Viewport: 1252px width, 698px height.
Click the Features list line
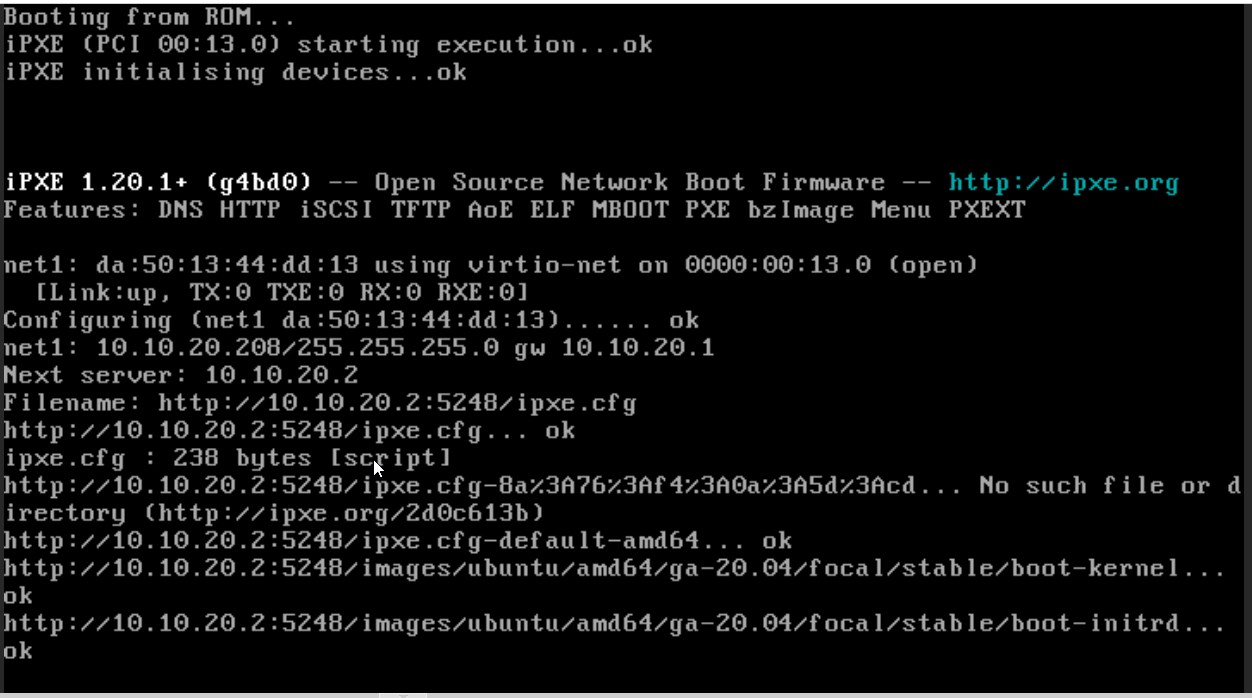(x=514, y=210)
